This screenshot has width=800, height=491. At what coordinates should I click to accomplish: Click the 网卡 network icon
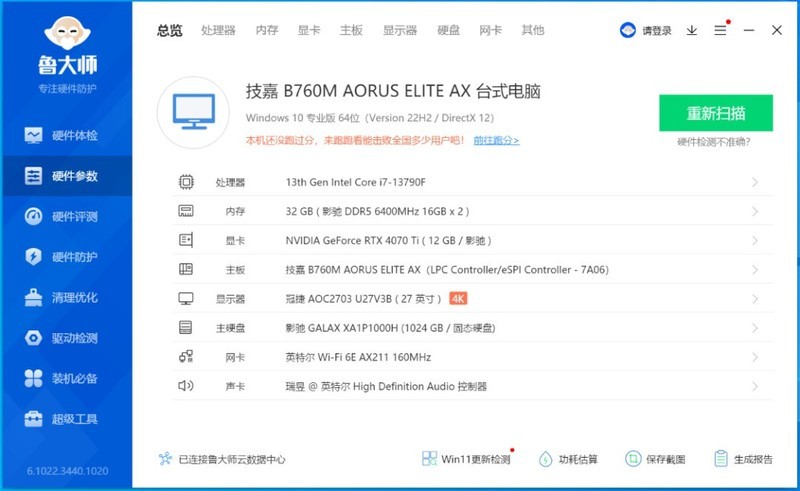click(186, 357)
